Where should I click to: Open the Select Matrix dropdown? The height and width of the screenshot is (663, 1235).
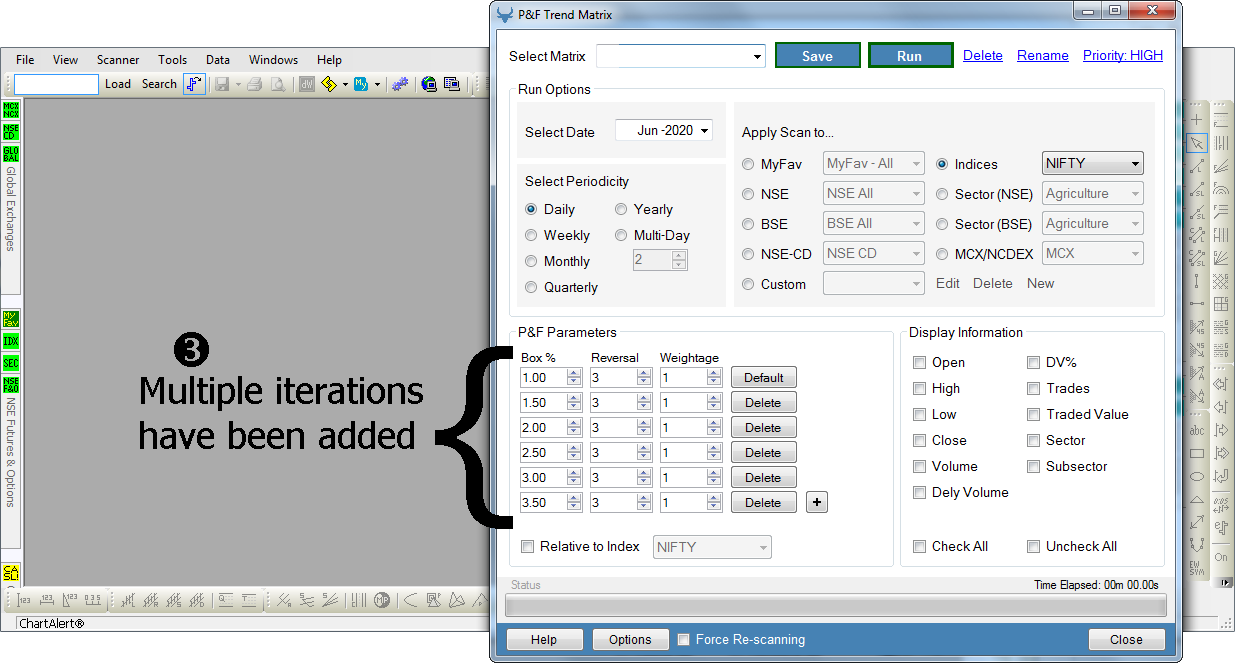tap(680, 57)
